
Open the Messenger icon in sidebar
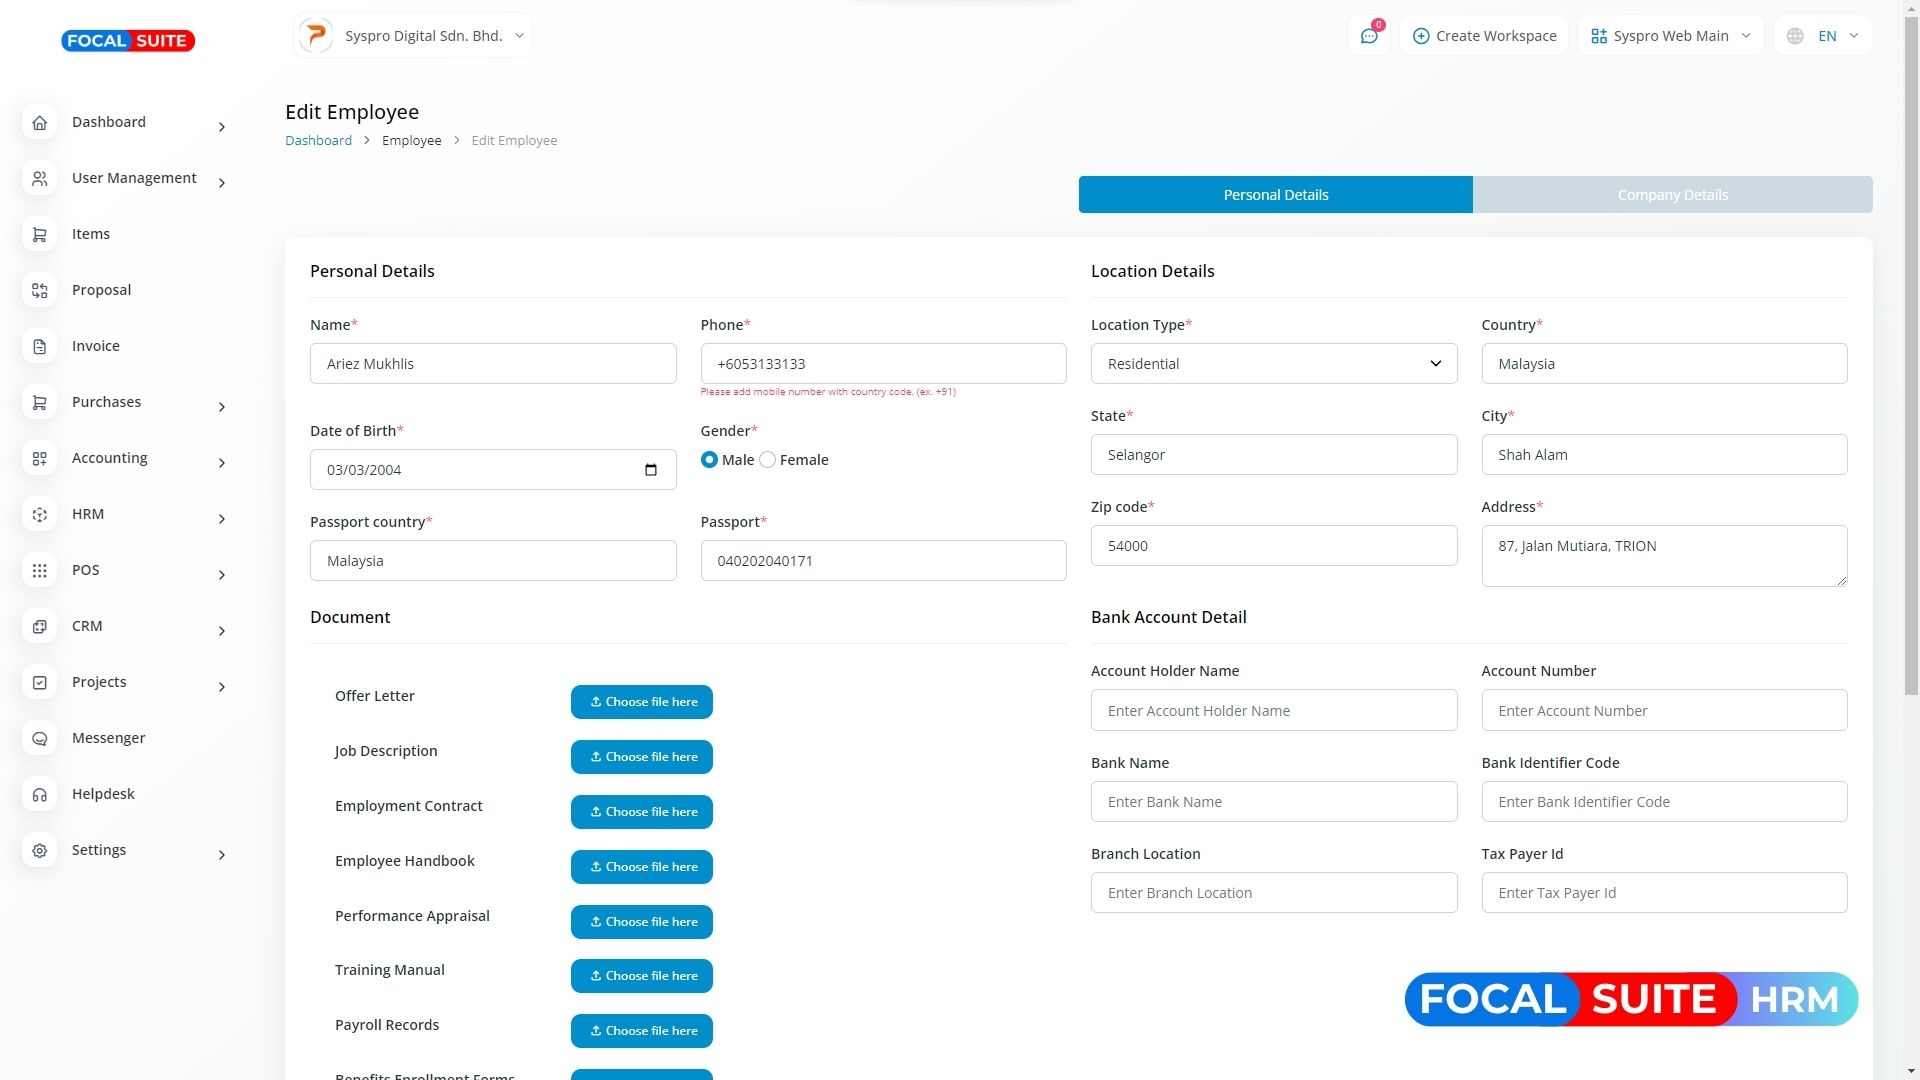pos(40,739)
